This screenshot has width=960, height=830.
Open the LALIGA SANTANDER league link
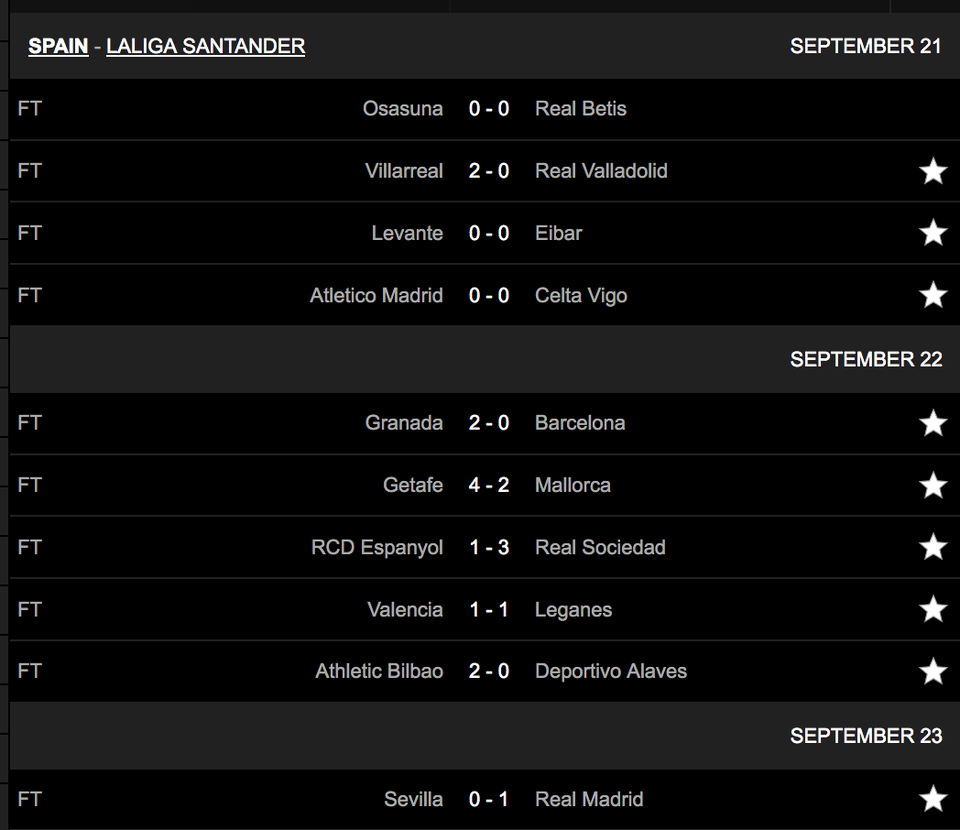(x=206, y=46)
